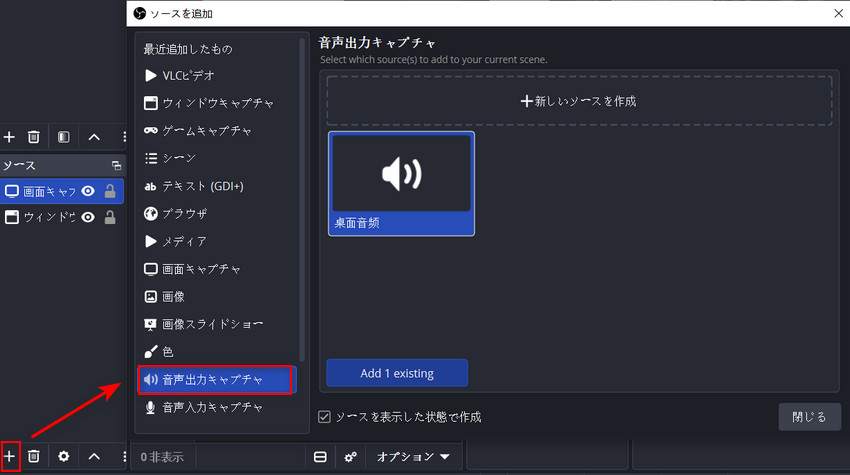This screenshot has height=475, width=850.
Task: Toggle visibility eye of 画面キャプチャ source
Action: coord(88,191)
